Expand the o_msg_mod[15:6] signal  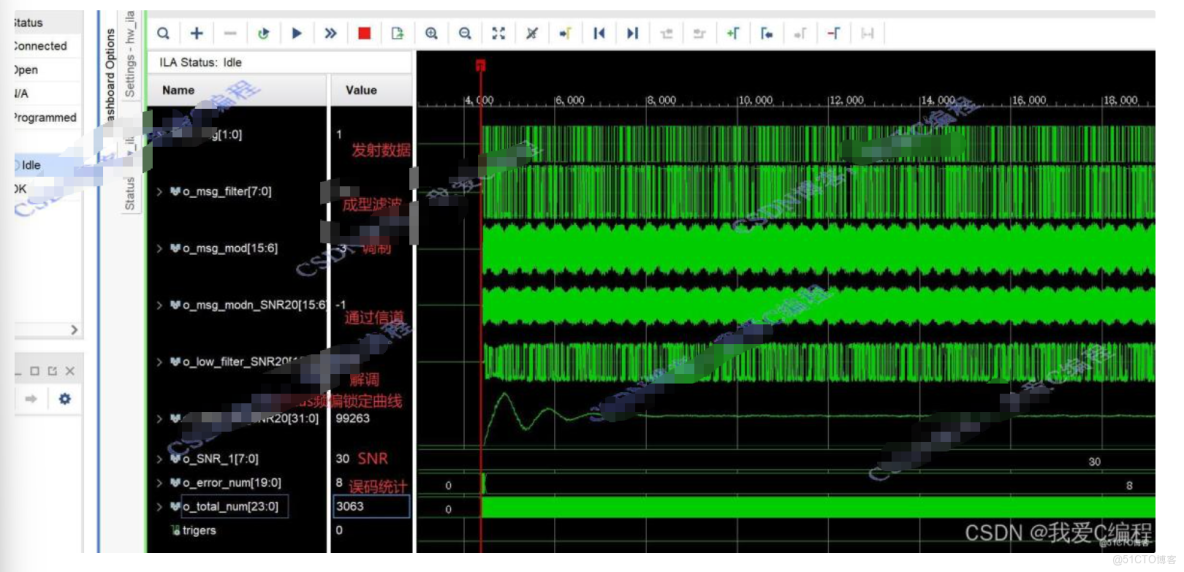[x=160, y=248]
